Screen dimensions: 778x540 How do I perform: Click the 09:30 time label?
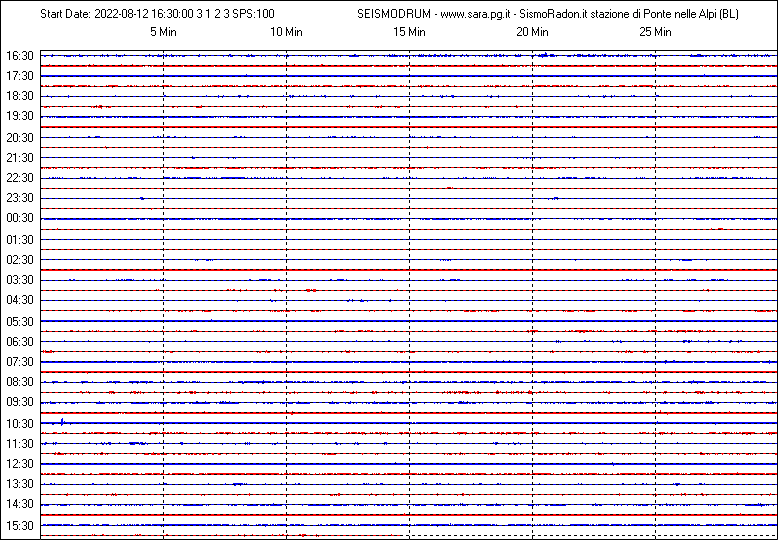coord(20,402)
